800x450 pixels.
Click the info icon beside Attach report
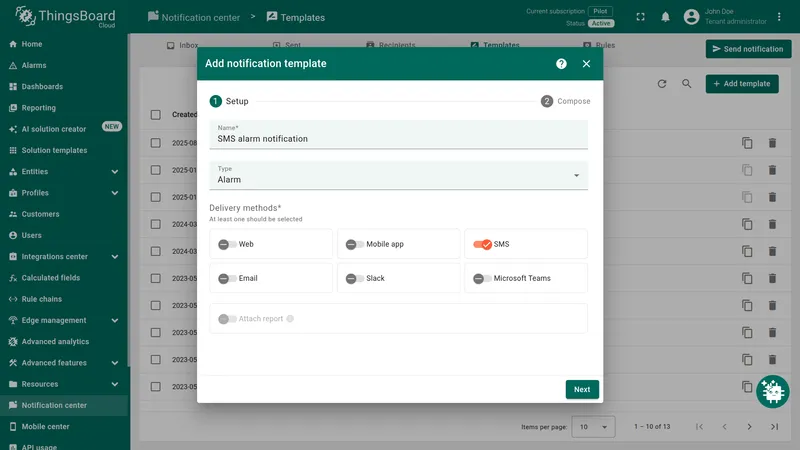point(290,319)
